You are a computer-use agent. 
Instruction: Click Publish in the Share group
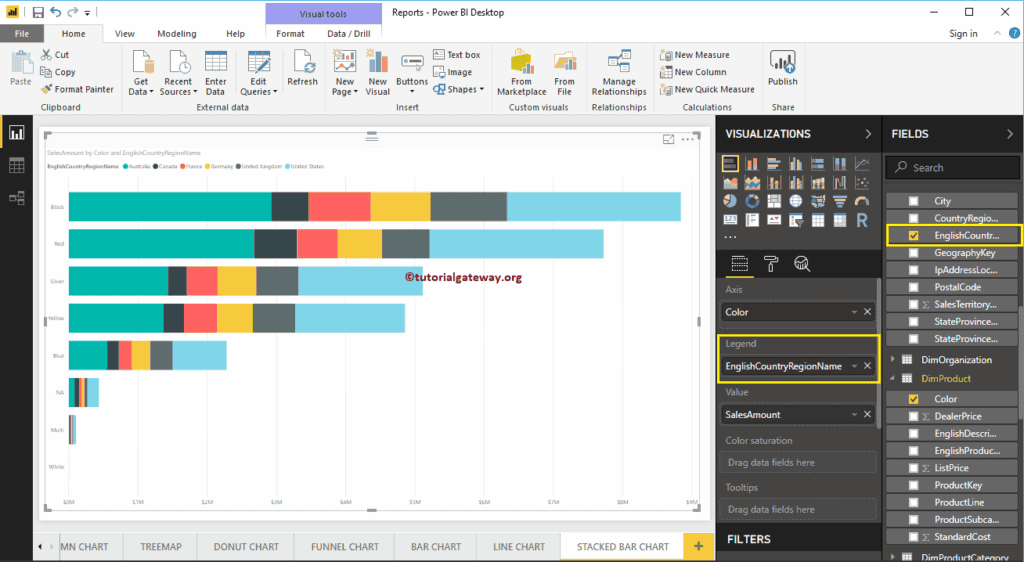(x=782, y=68)
